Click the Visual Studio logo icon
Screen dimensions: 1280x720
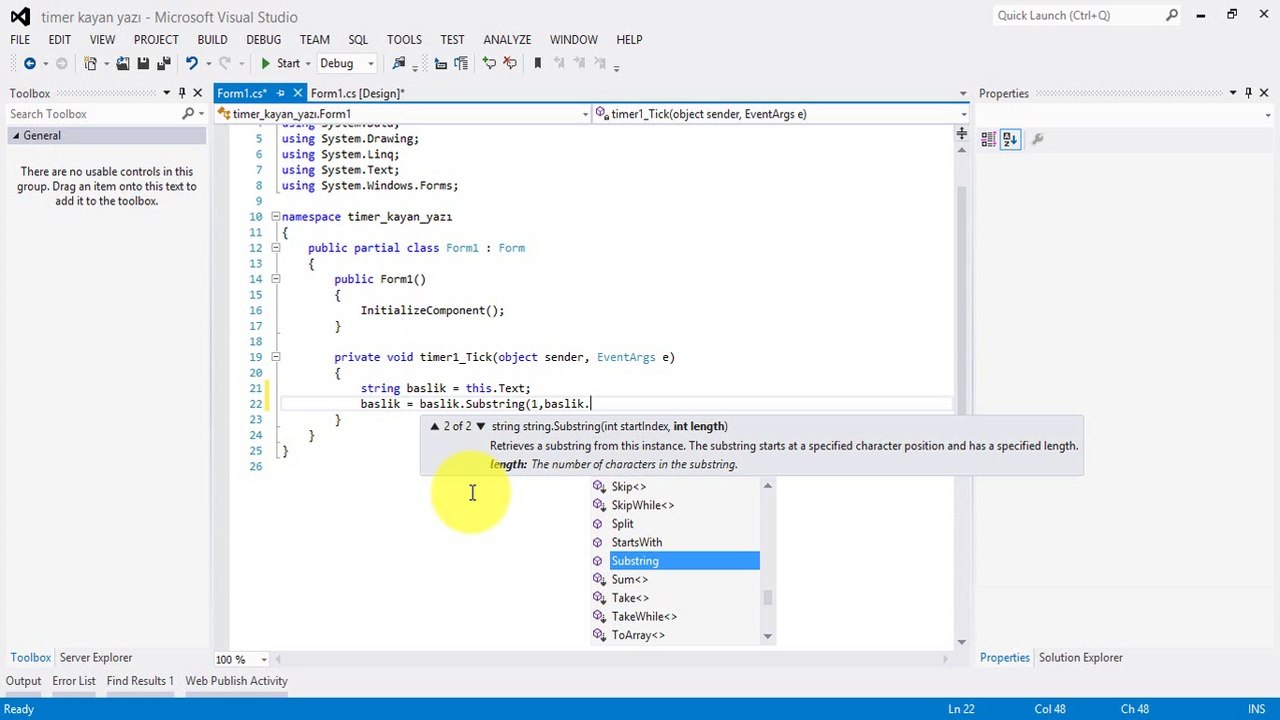pos(20,16)
